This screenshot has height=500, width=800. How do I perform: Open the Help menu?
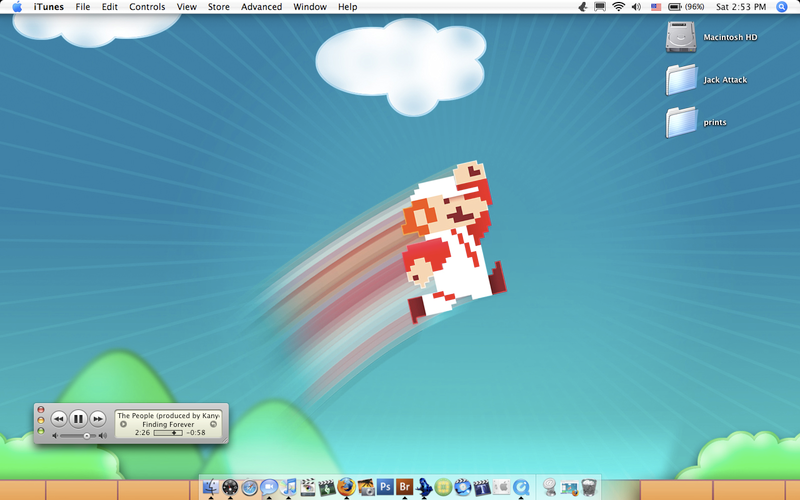point(347,7)
